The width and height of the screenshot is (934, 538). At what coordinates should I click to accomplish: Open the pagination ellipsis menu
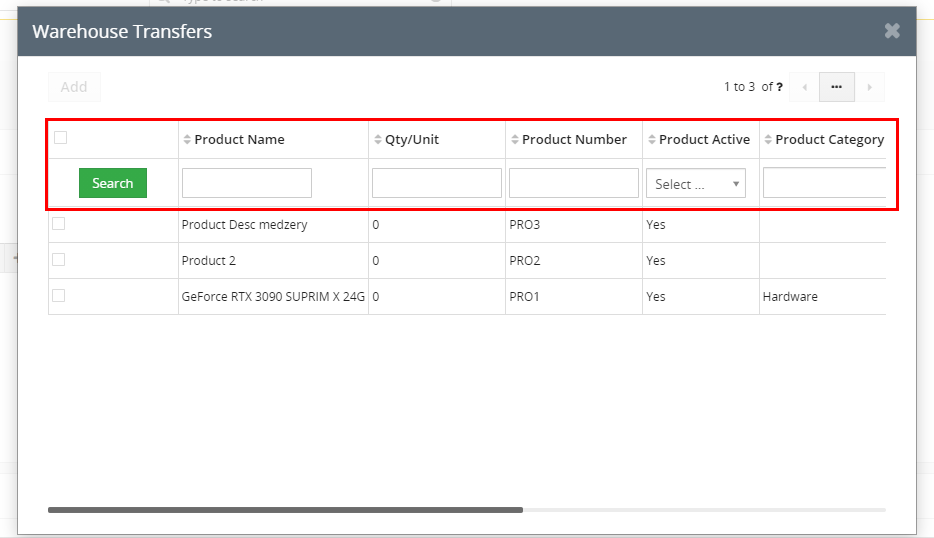[836, 87]
